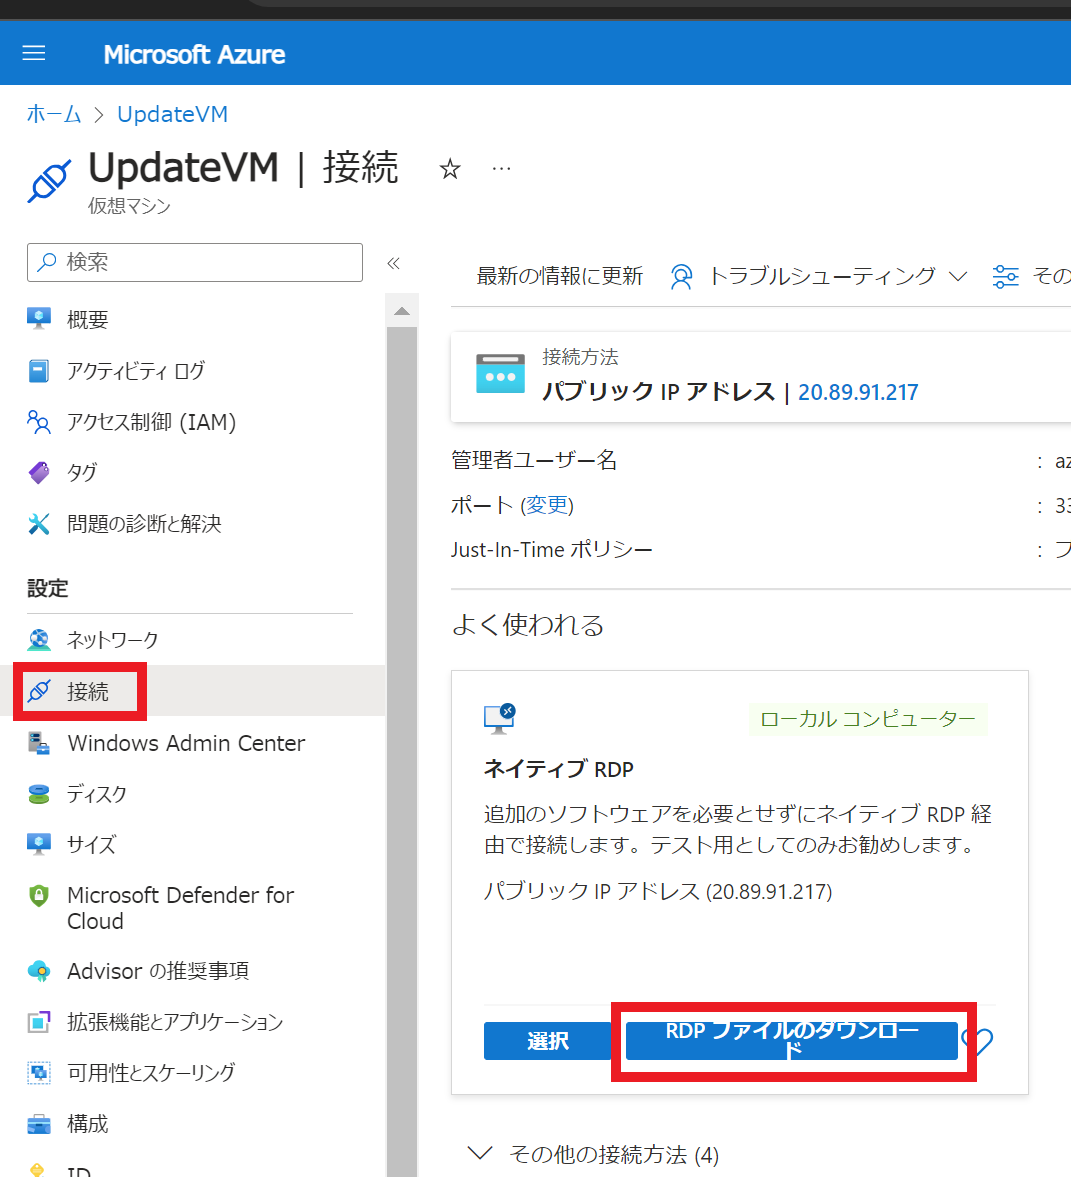
Task: Click the 検索 search field
Action: click(195, 262)
